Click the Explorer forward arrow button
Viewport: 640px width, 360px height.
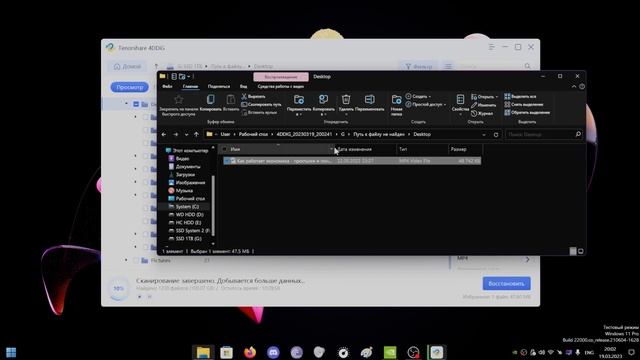pyautogui.click(x=176, y=134)
